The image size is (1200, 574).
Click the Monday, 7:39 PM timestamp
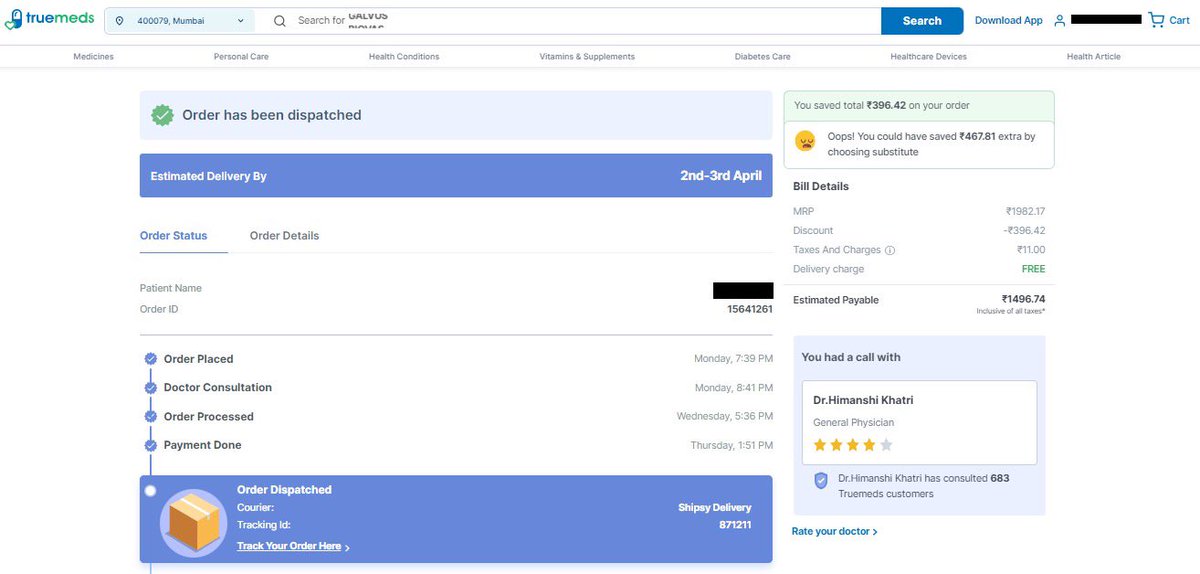click(733, 358)
